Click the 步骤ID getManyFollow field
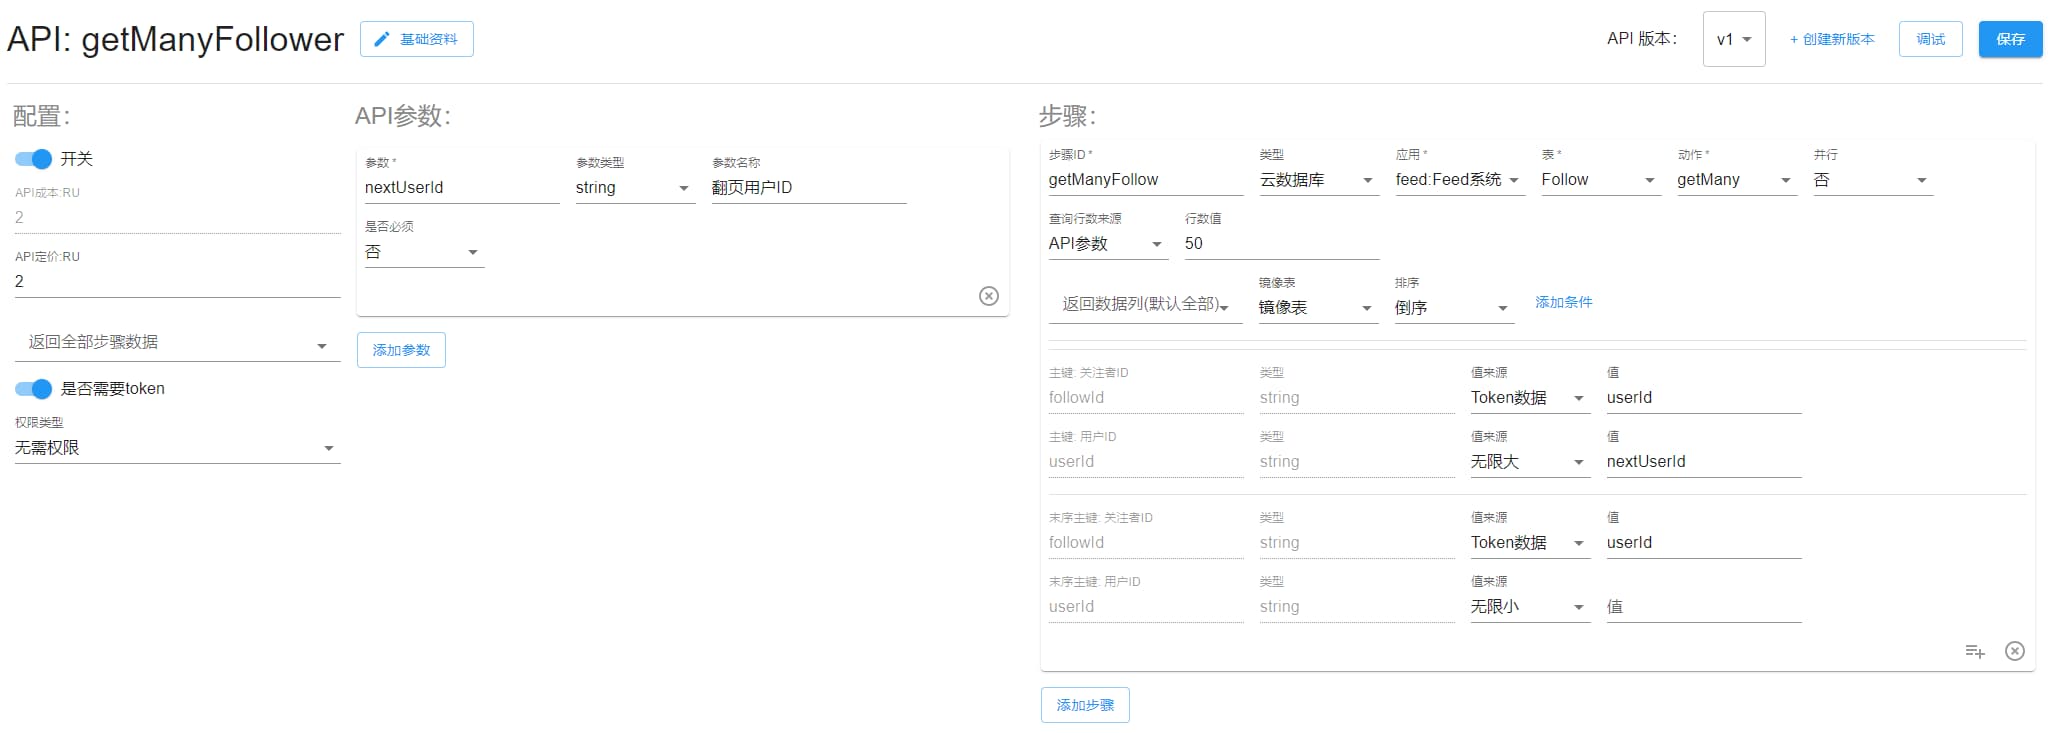Viewport: 2067px width, 733px height. pyautogui.click(x=1146, y=180)
